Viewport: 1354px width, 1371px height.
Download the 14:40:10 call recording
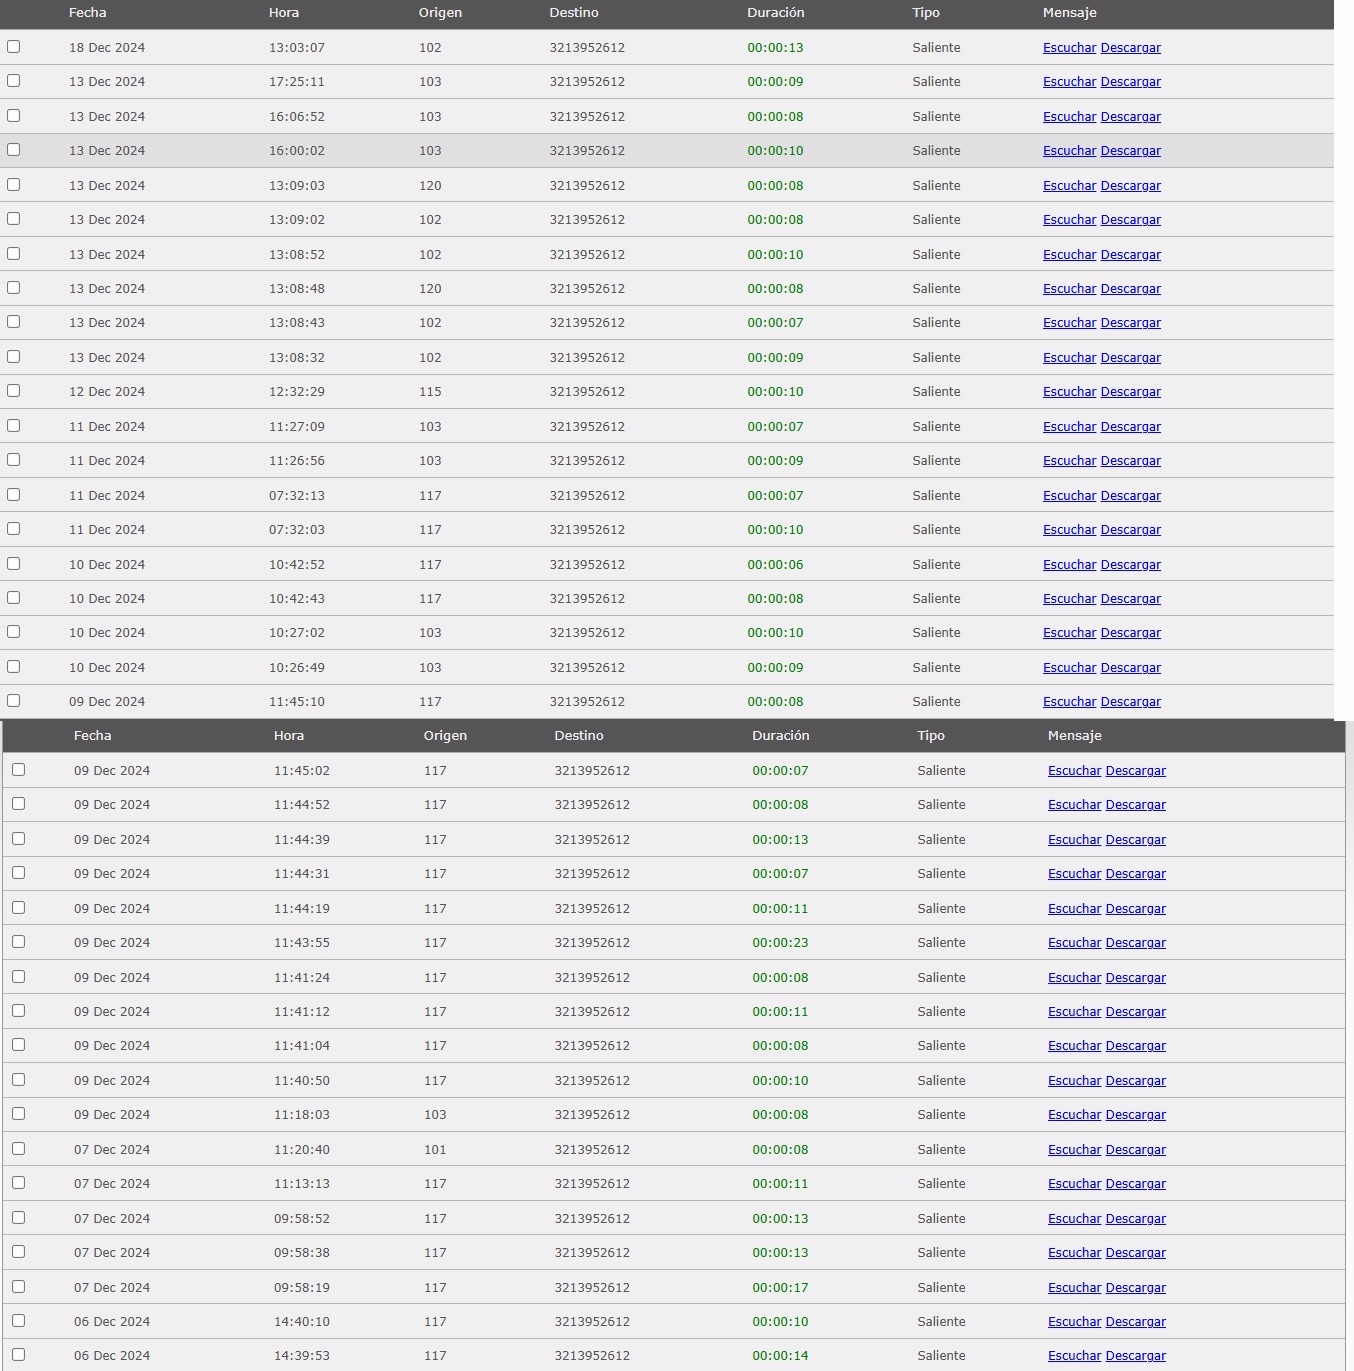coord(1135,1322)
